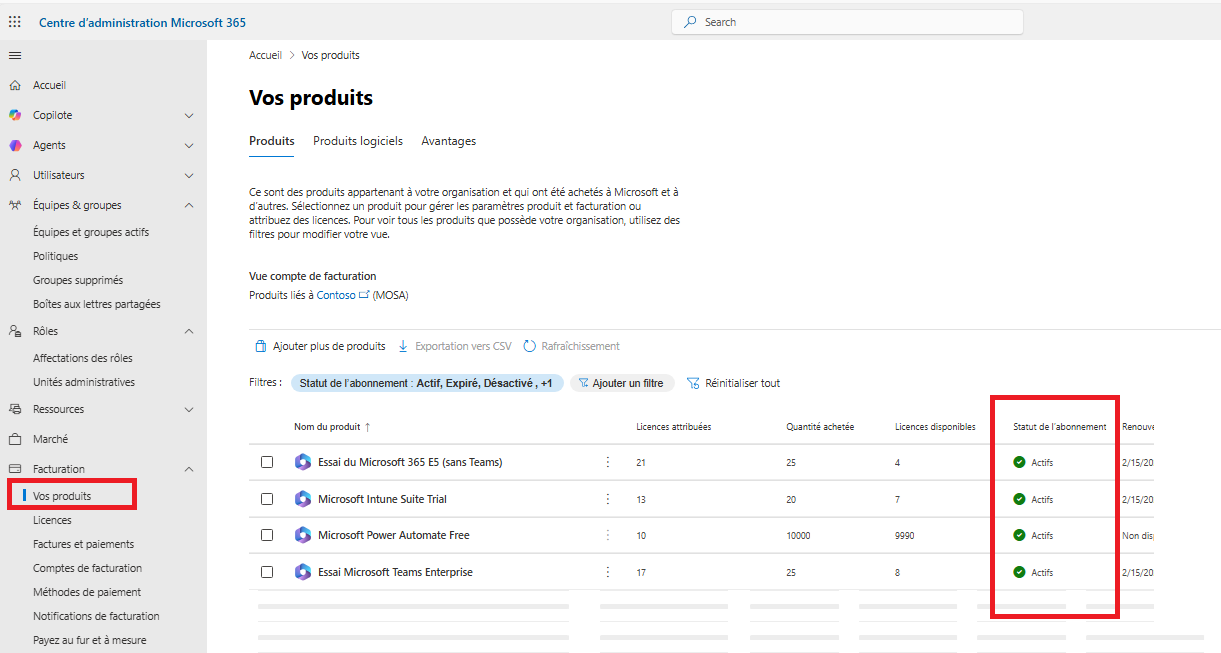Click the Search input field

[x=848, y=22]
